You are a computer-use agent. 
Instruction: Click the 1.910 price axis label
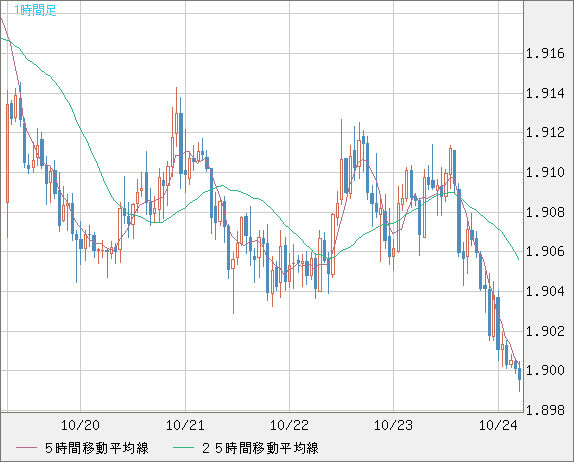click(545, 172)
